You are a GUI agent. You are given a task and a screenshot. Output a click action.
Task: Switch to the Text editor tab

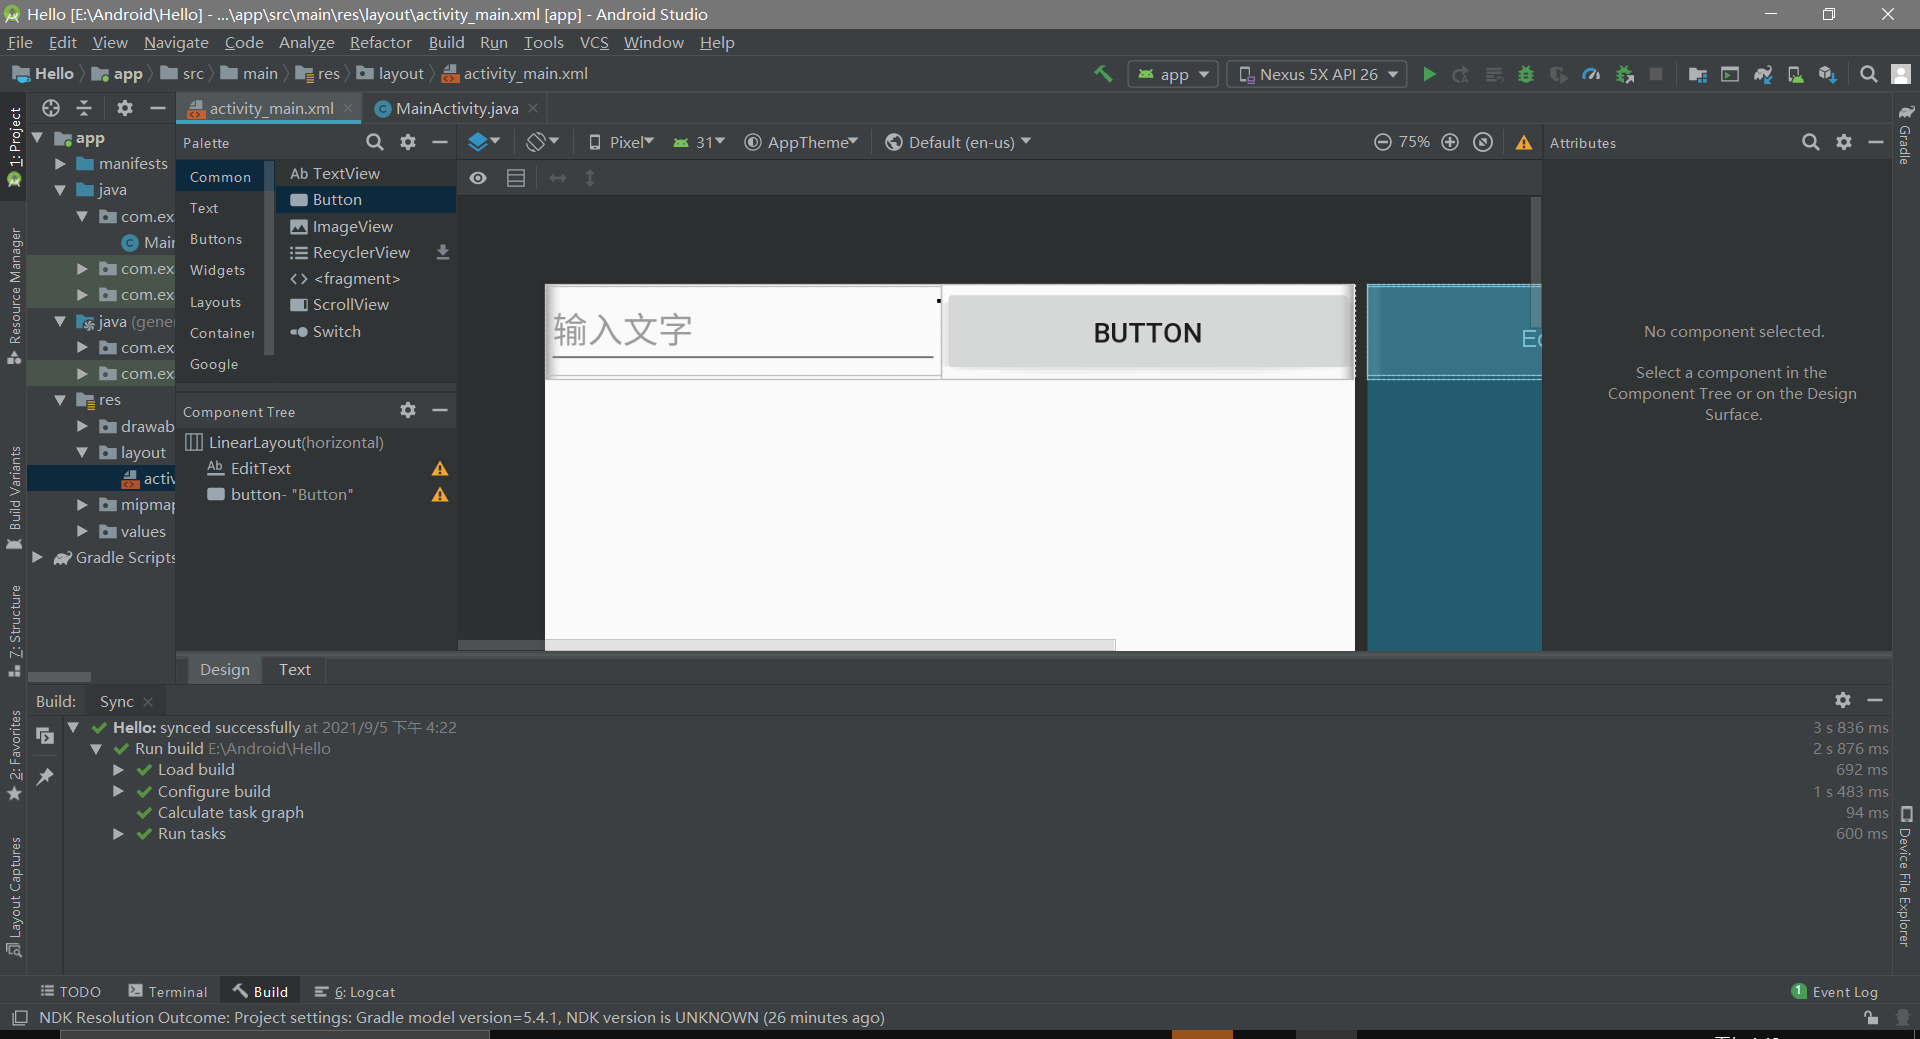[295, 669]
